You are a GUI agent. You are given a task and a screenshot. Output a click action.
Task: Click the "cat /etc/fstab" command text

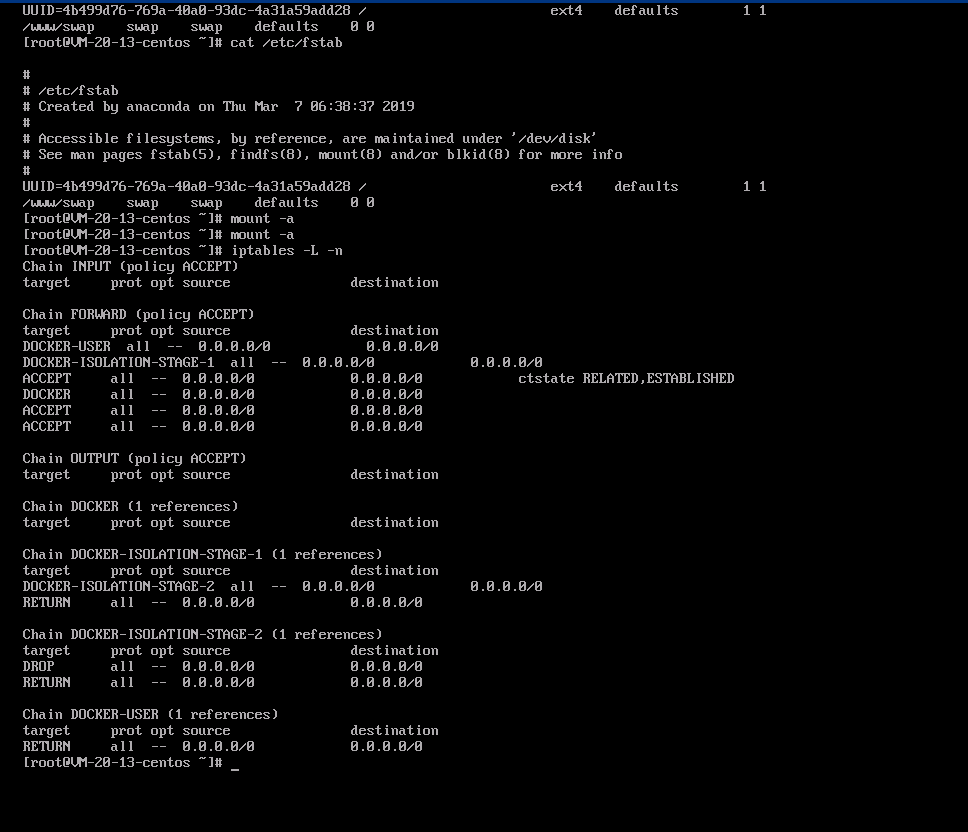286,43
